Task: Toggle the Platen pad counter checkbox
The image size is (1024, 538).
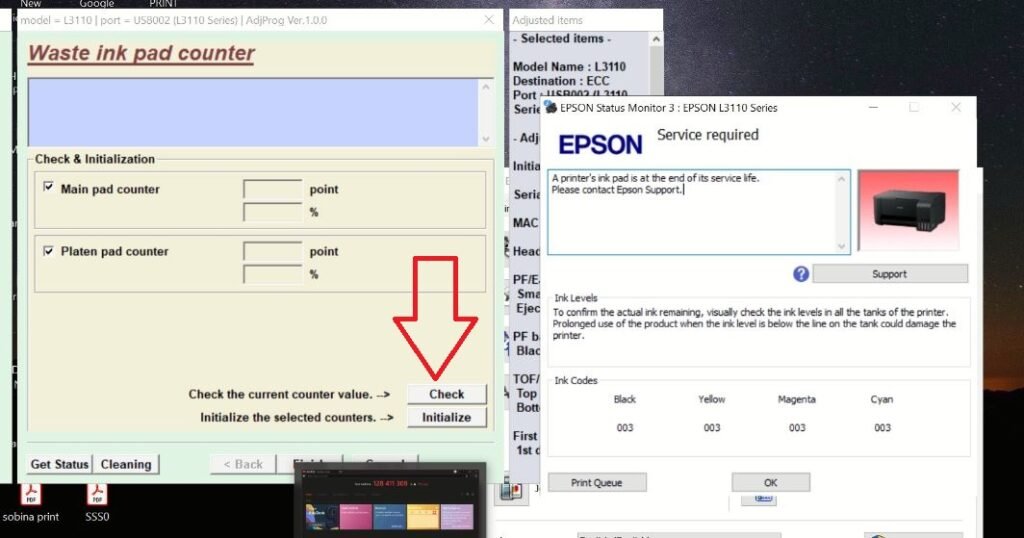Action: click(x=48, y=251)
